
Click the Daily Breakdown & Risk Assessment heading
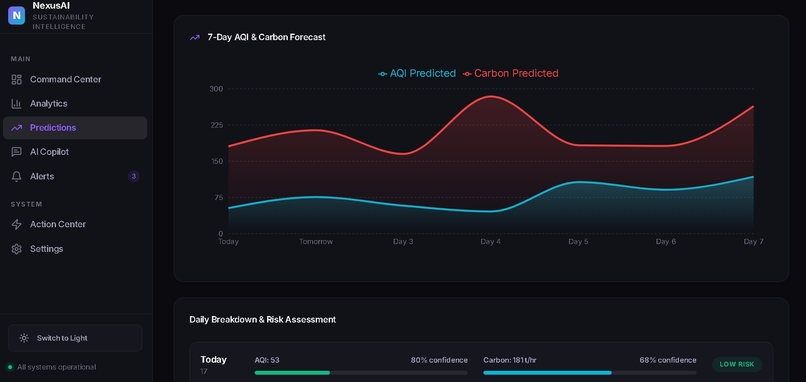click(263, 320)
